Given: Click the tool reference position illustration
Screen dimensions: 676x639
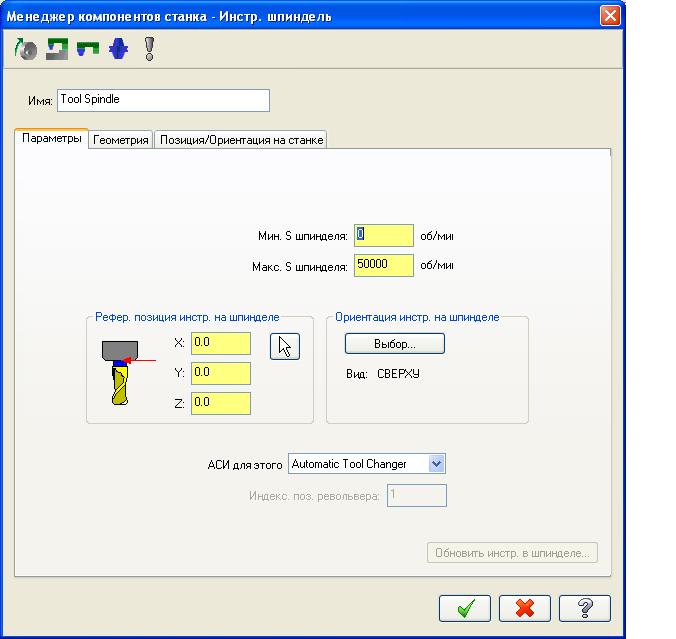Looking at the screenshot, I should point(128,373).
